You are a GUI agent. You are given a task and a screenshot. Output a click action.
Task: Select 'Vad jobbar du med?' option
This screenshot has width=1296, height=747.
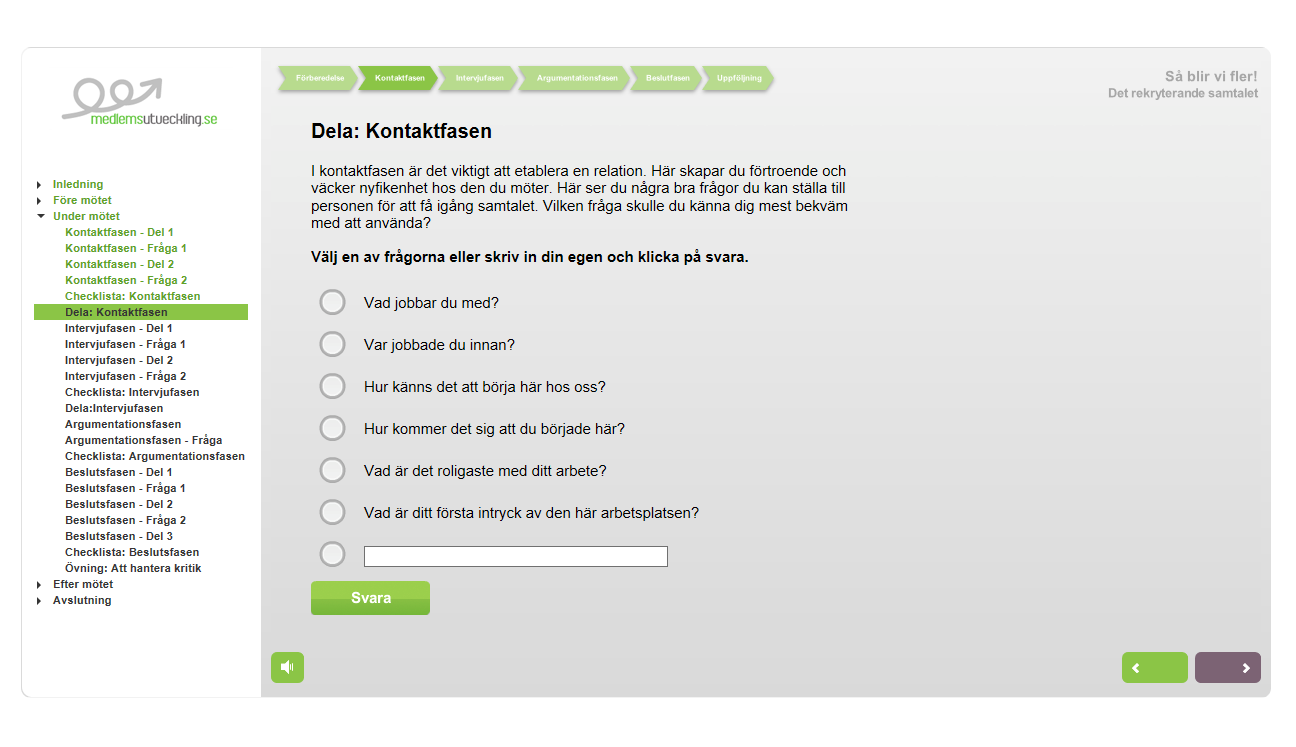[332, 302]
